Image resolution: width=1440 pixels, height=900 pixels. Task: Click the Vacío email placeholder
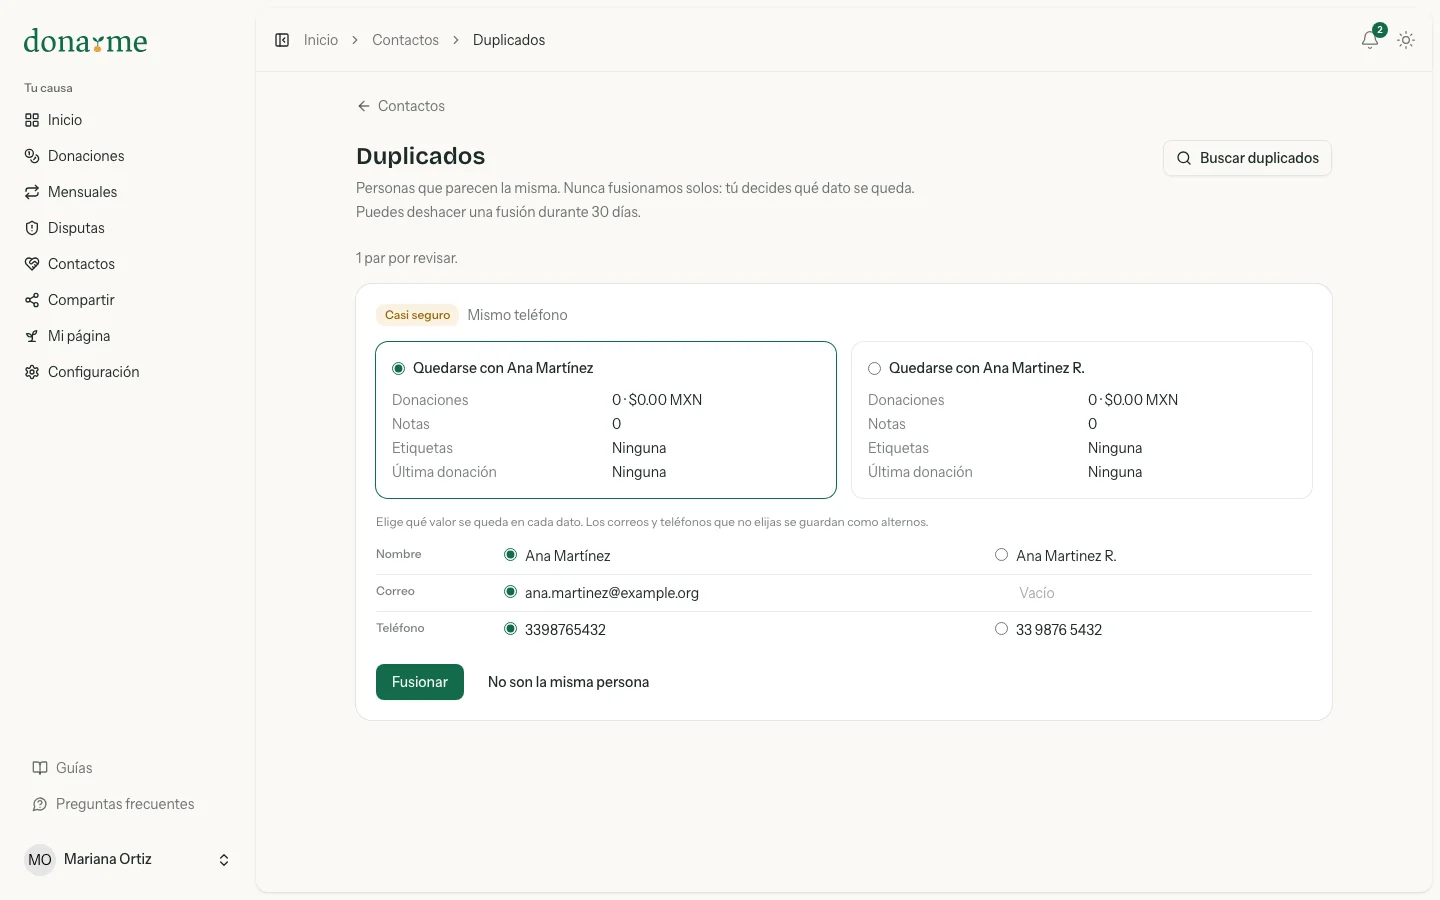(x=1037, y=593)
